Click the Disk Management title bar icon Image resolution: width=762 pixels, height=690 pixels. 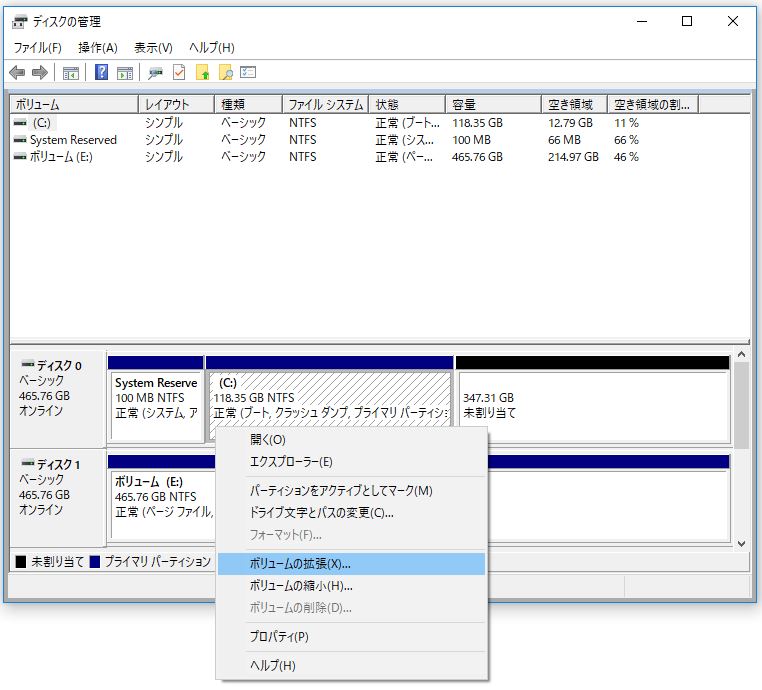[19, 22]
